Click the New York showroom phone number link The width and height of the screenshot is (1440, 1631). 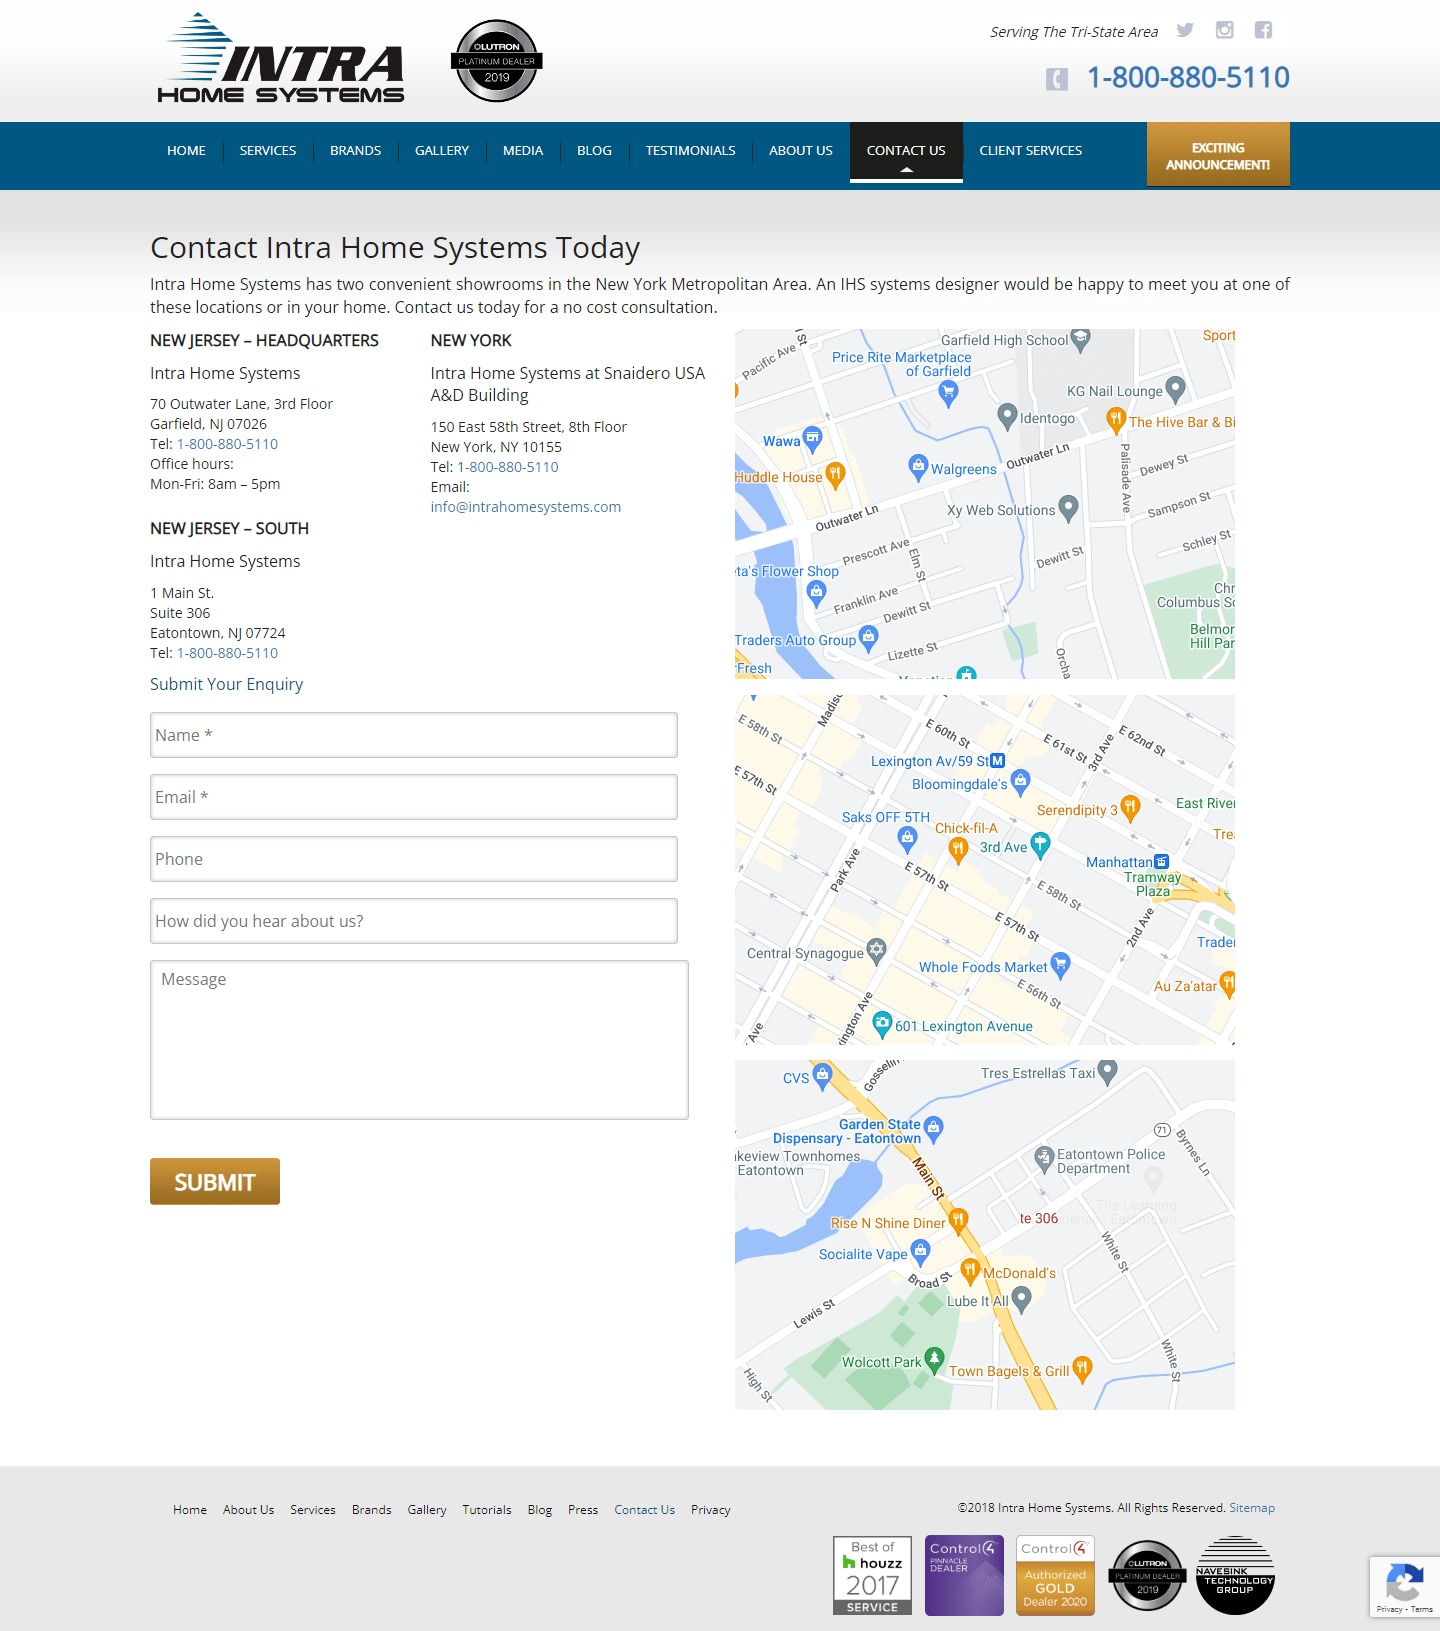pos(508,467)
